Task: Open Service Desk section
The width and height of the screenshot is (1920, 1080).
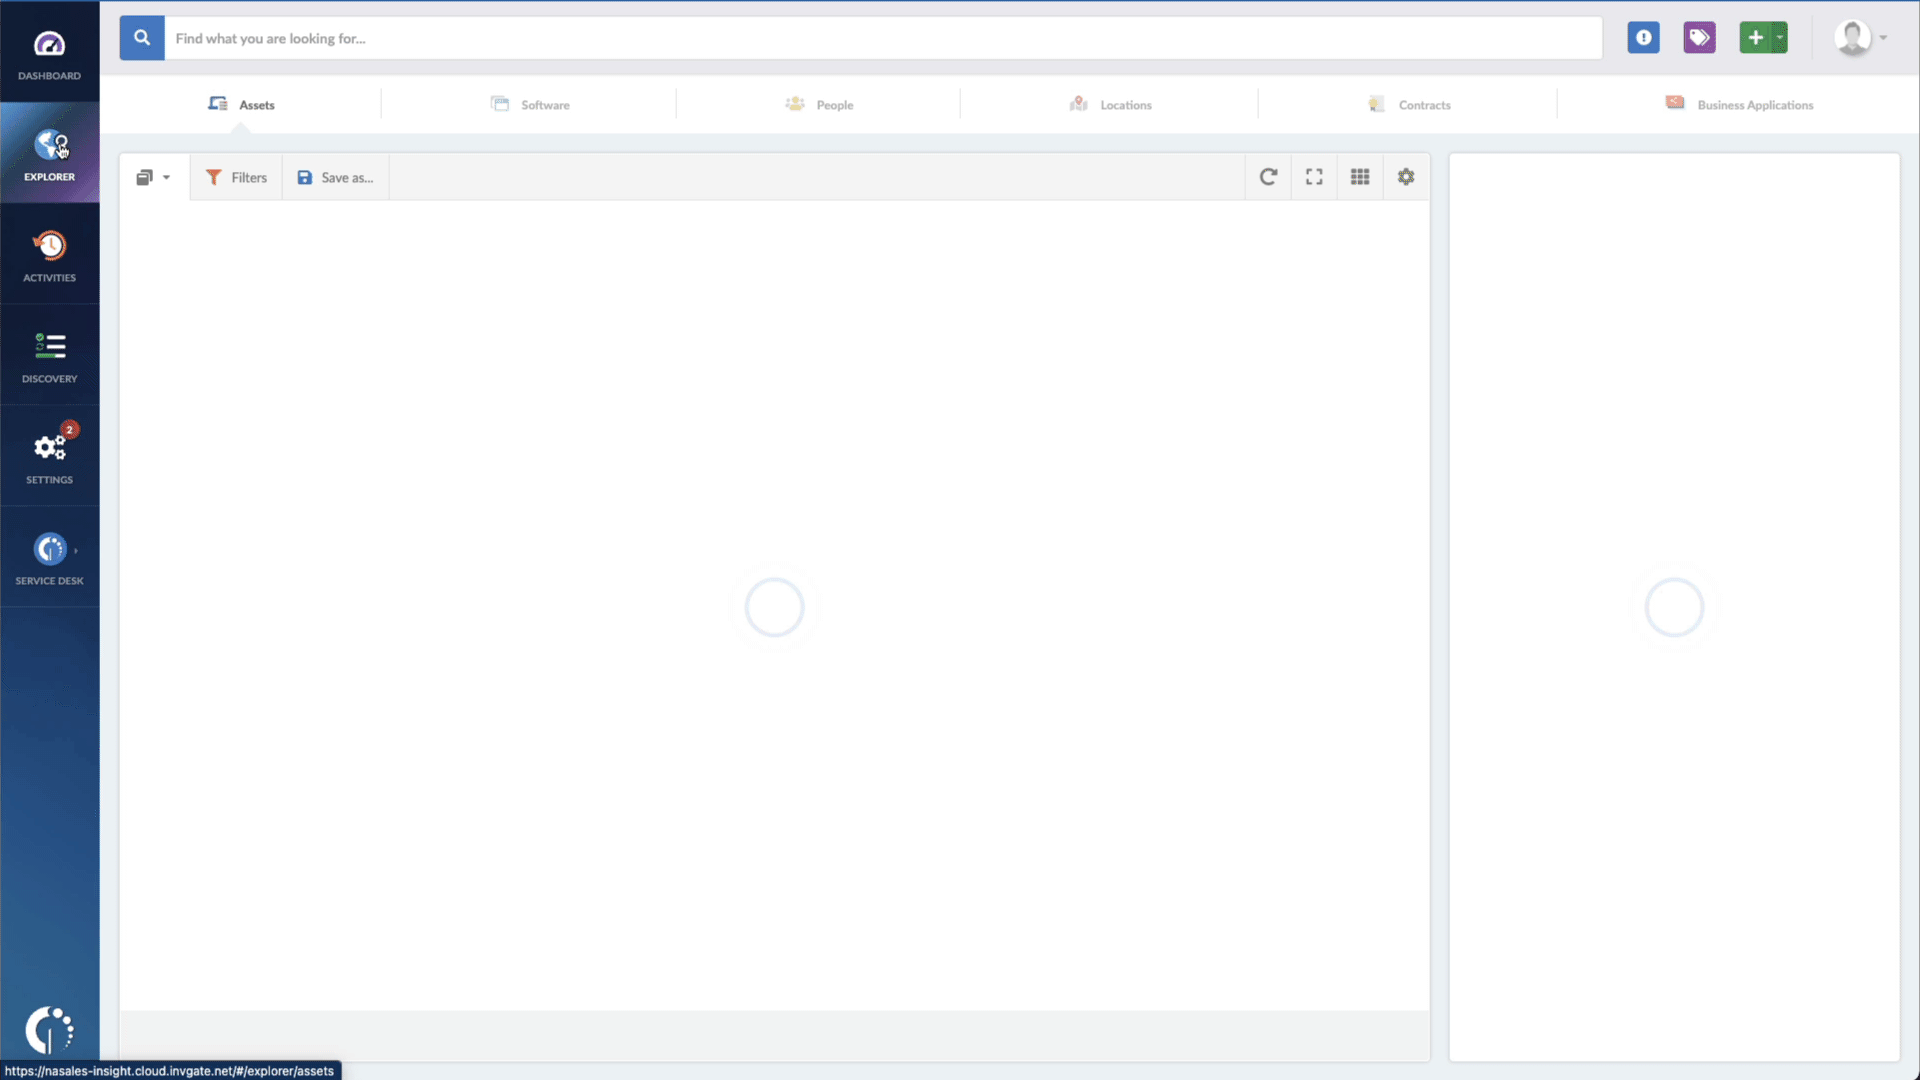Action: pos(49,556)
